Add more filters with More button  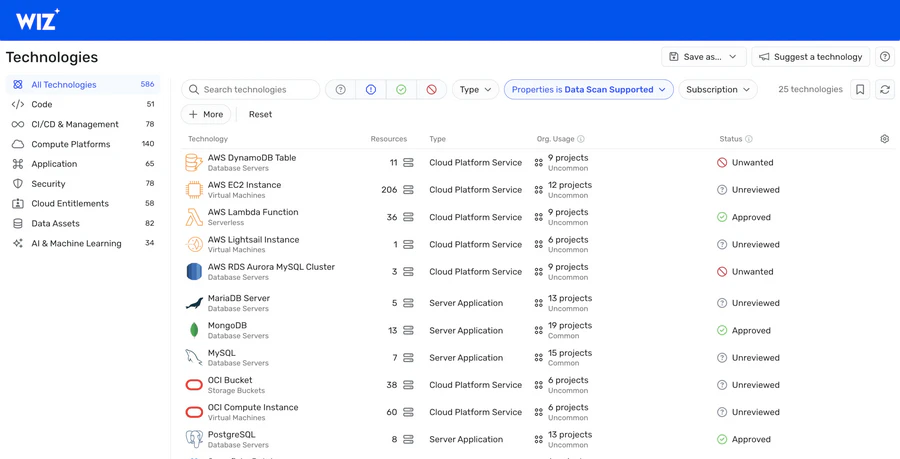click(x=205, y=114)
